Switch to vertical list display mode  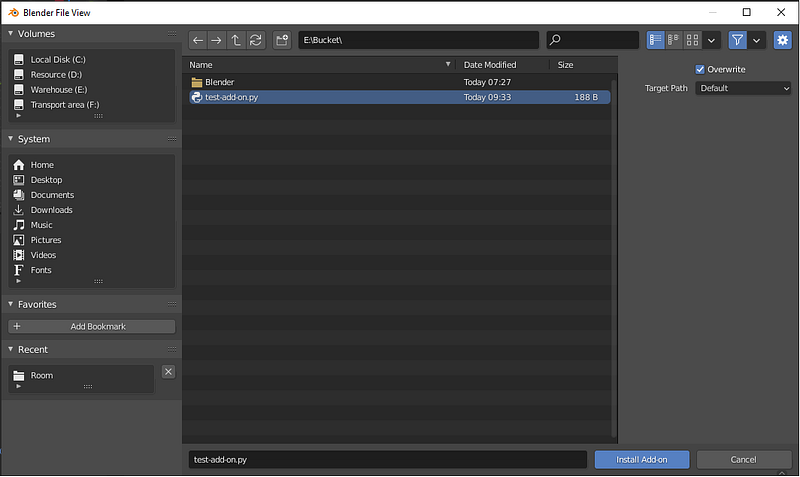(x=656, y=40)
